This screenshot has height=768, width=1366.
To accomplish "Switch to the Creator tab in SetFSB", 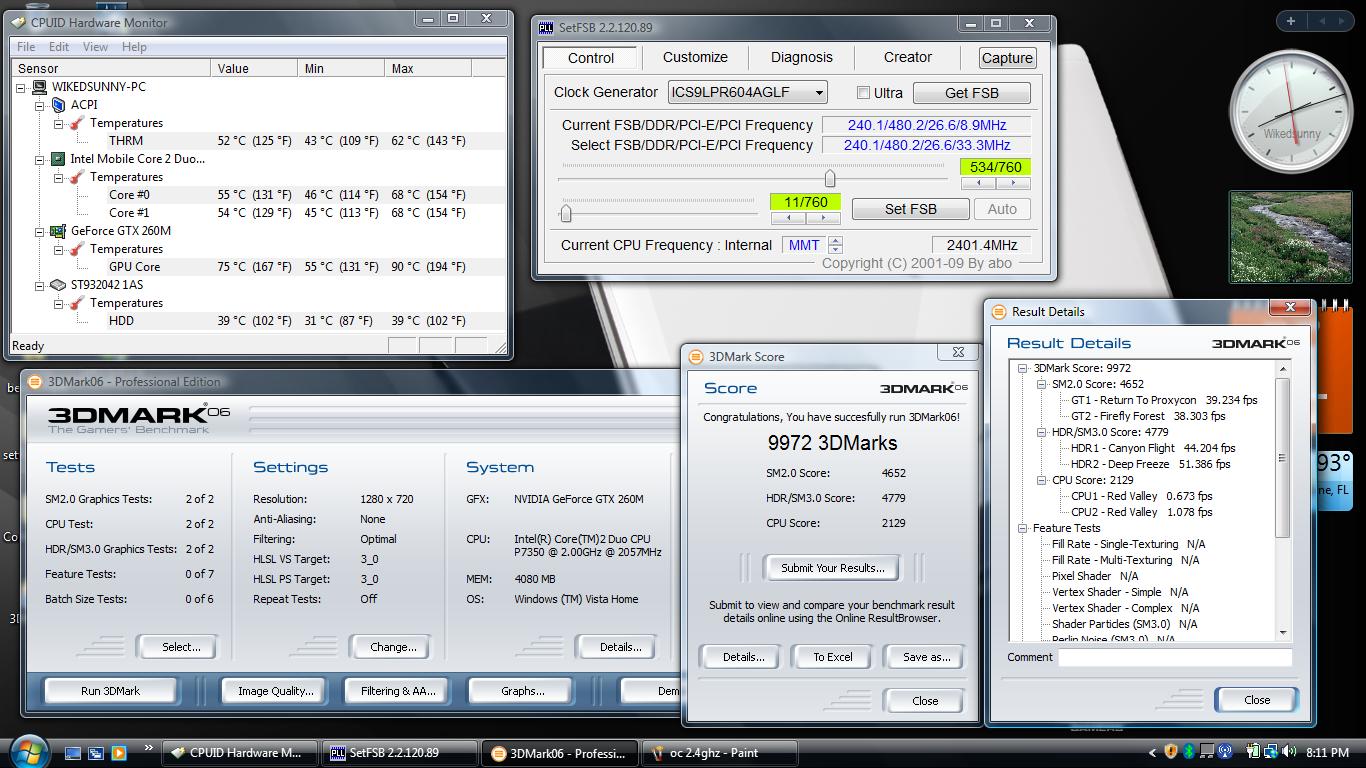I will pyautogui.click(x=908, y=58).
